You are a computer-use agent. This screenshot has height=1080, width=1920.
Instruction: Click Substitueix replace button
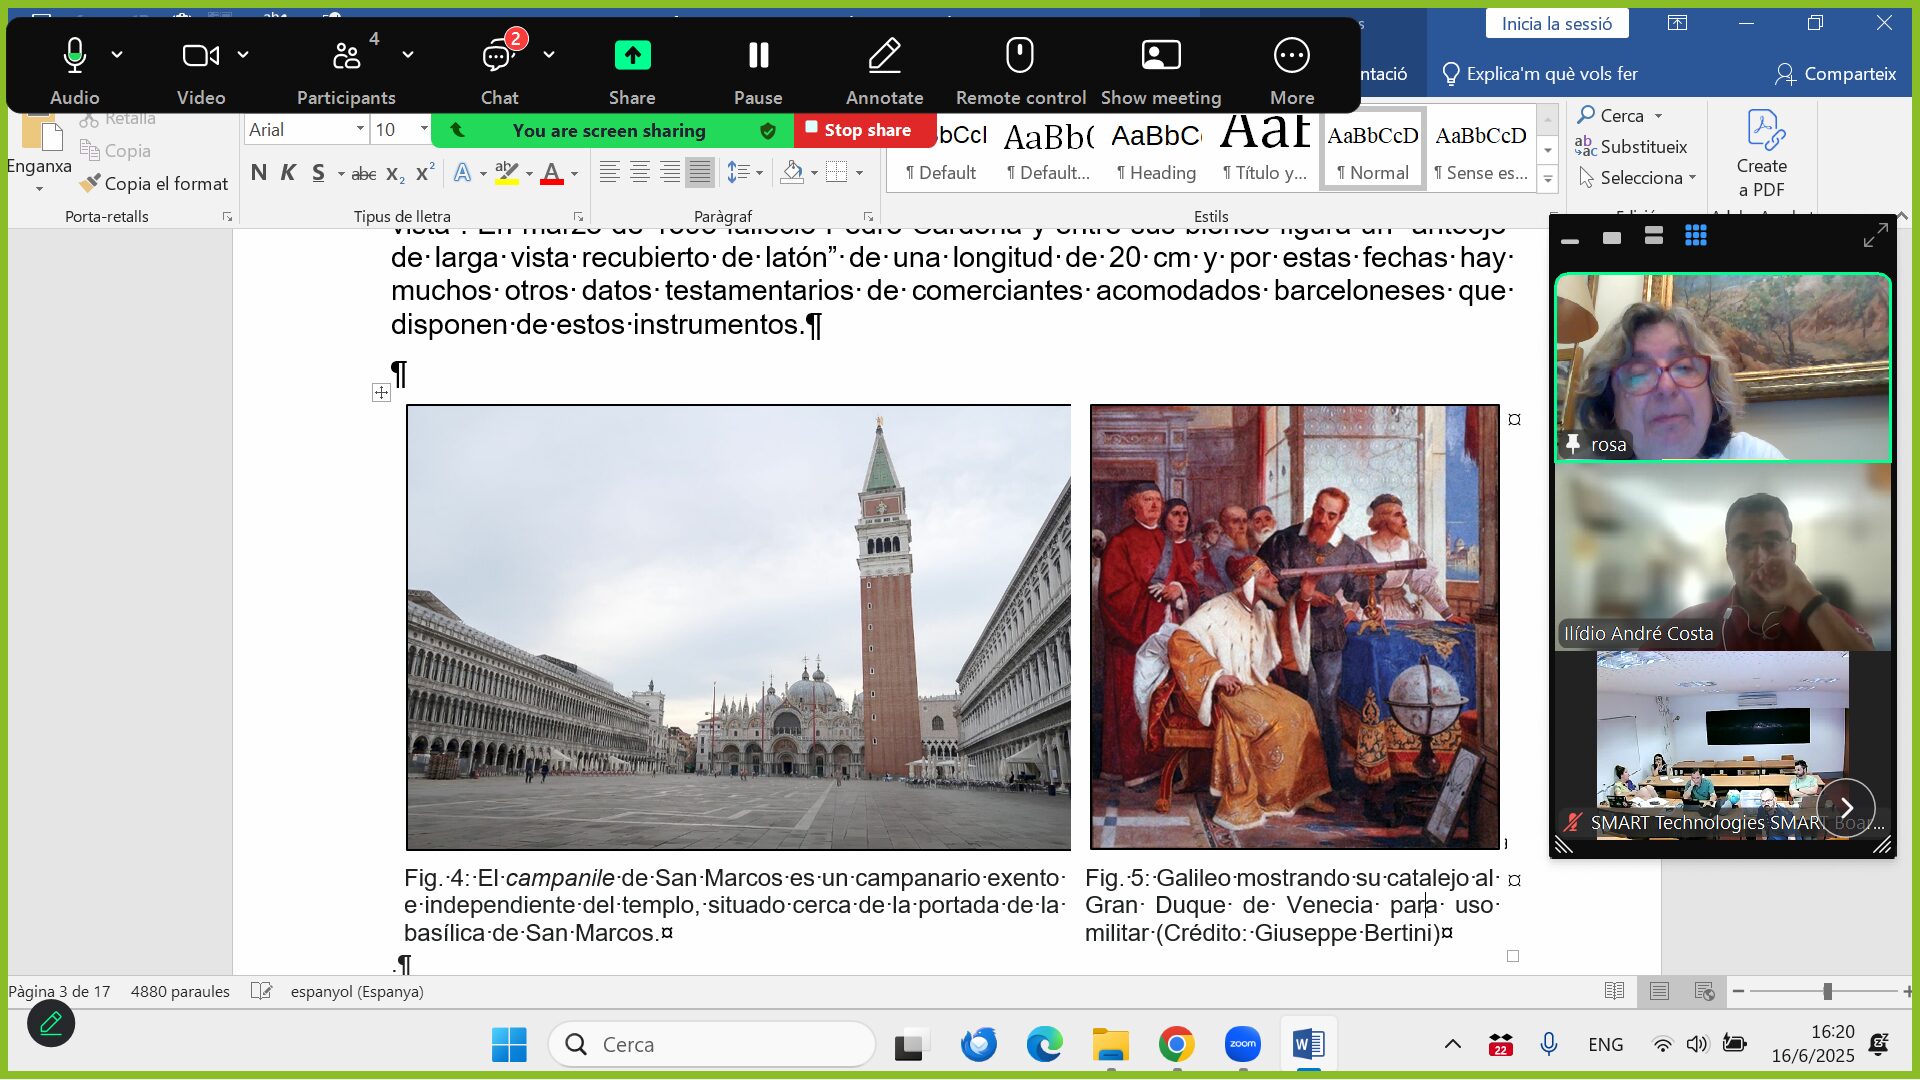point(1631,147)
